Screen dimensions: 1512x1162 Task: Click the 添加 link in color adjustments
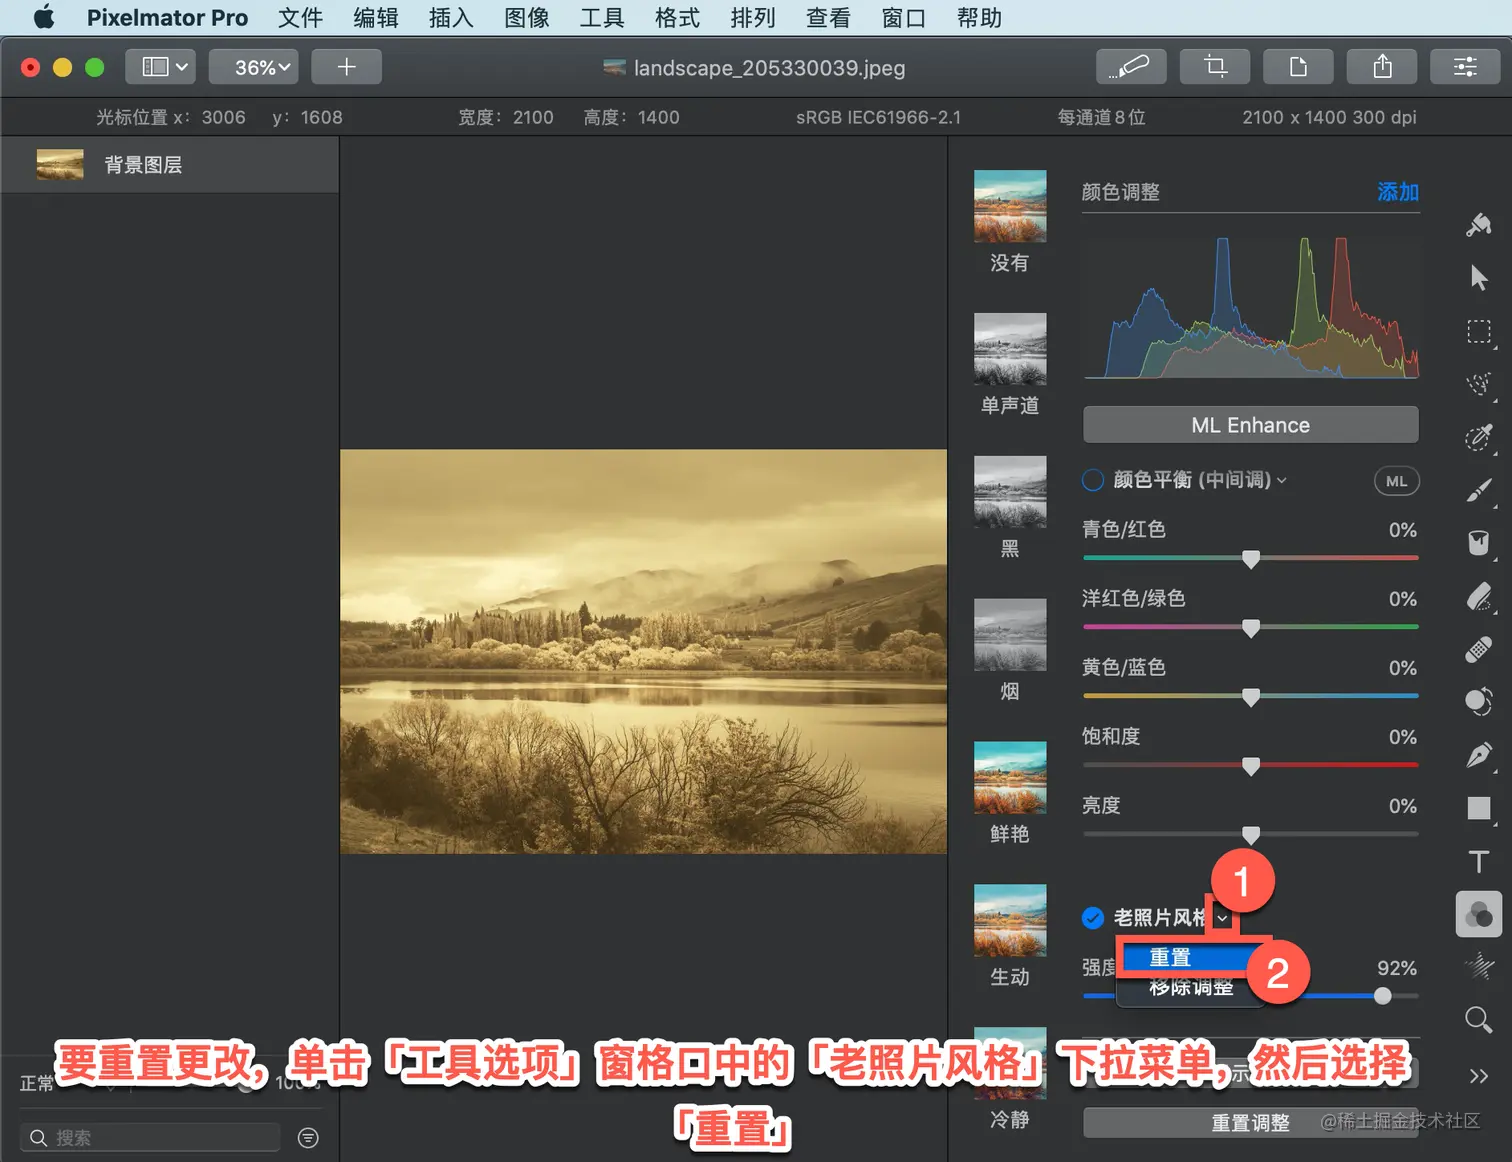click(1397, 192)
